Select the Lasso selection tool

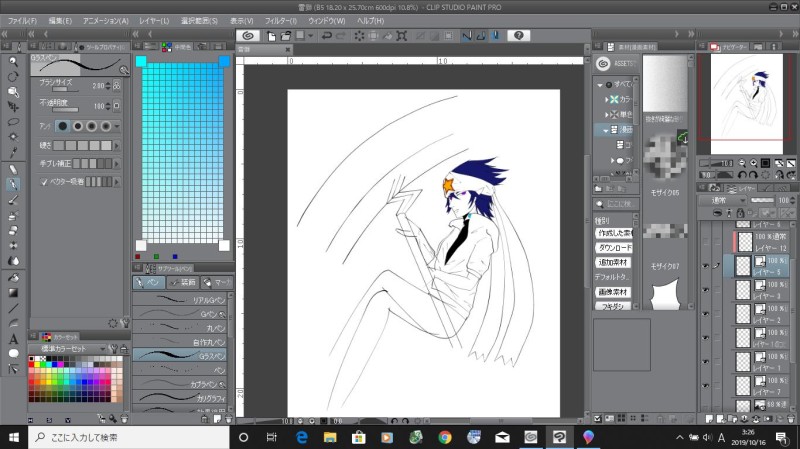(13, 122)
